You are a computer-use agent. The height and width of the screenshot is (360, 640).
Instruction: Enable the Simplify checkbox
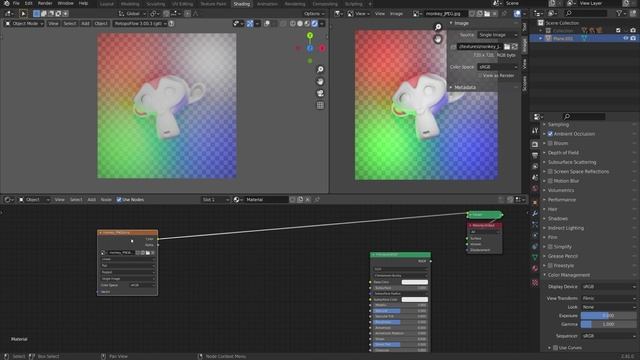pyautogui.click(x=550, y=247)
